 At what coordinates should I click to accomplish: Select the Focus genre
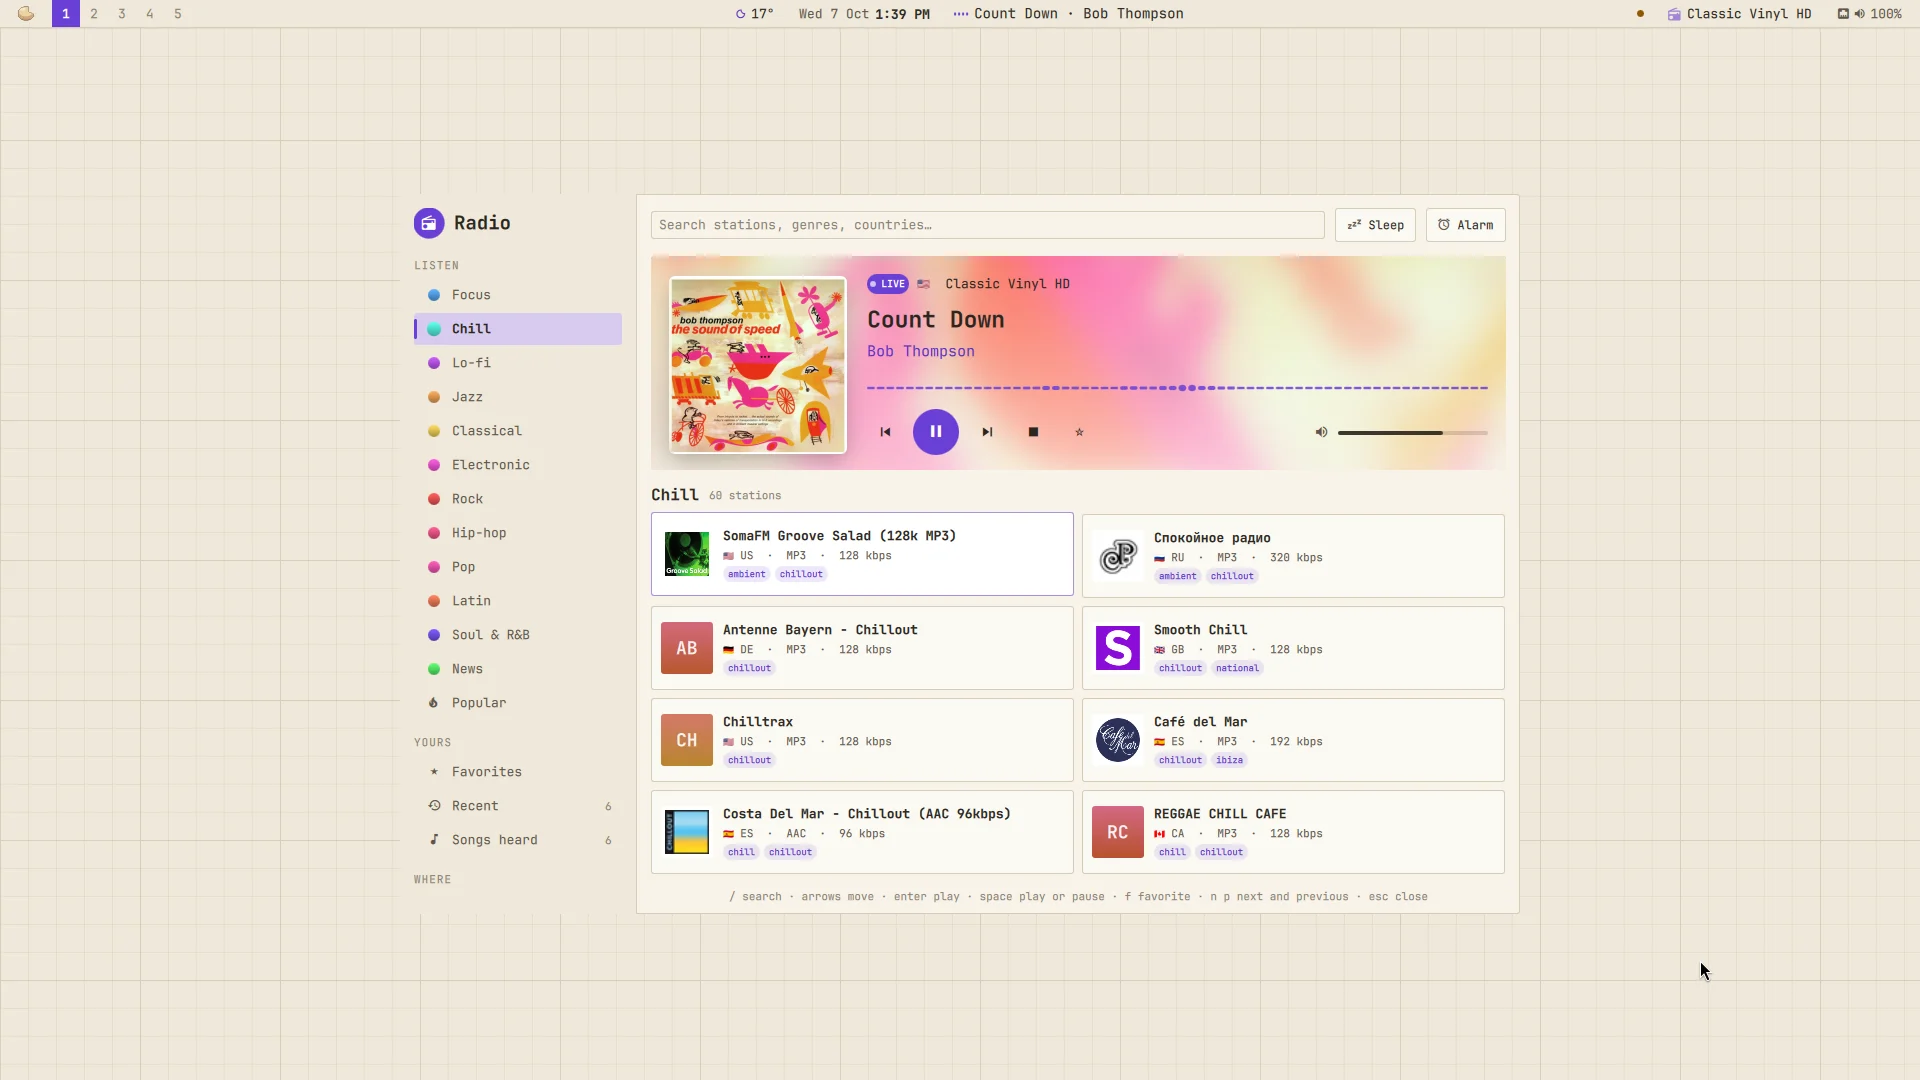(517, 295)
